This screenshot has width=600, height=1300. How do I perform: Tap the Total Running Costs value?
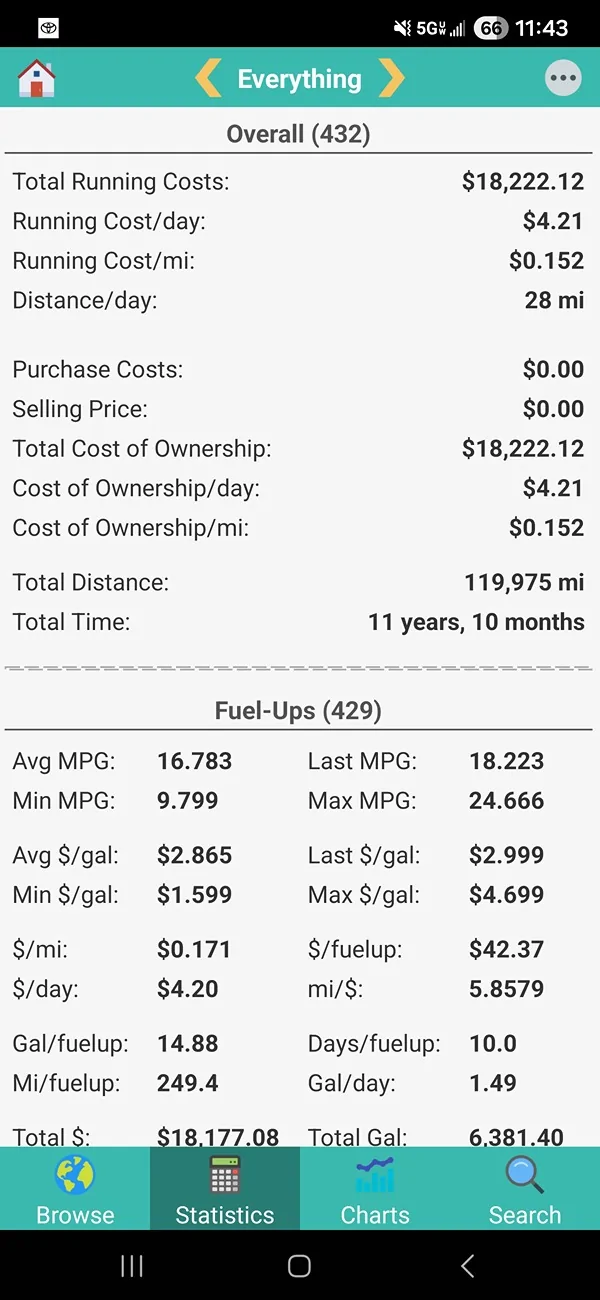[x=522, y=182]
